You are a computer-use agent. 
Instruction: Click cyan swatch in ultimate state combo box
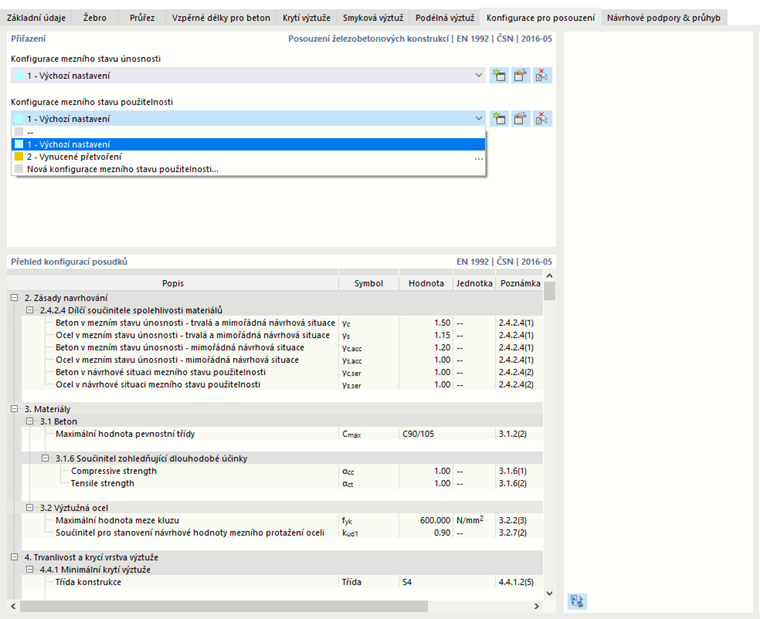19,76
